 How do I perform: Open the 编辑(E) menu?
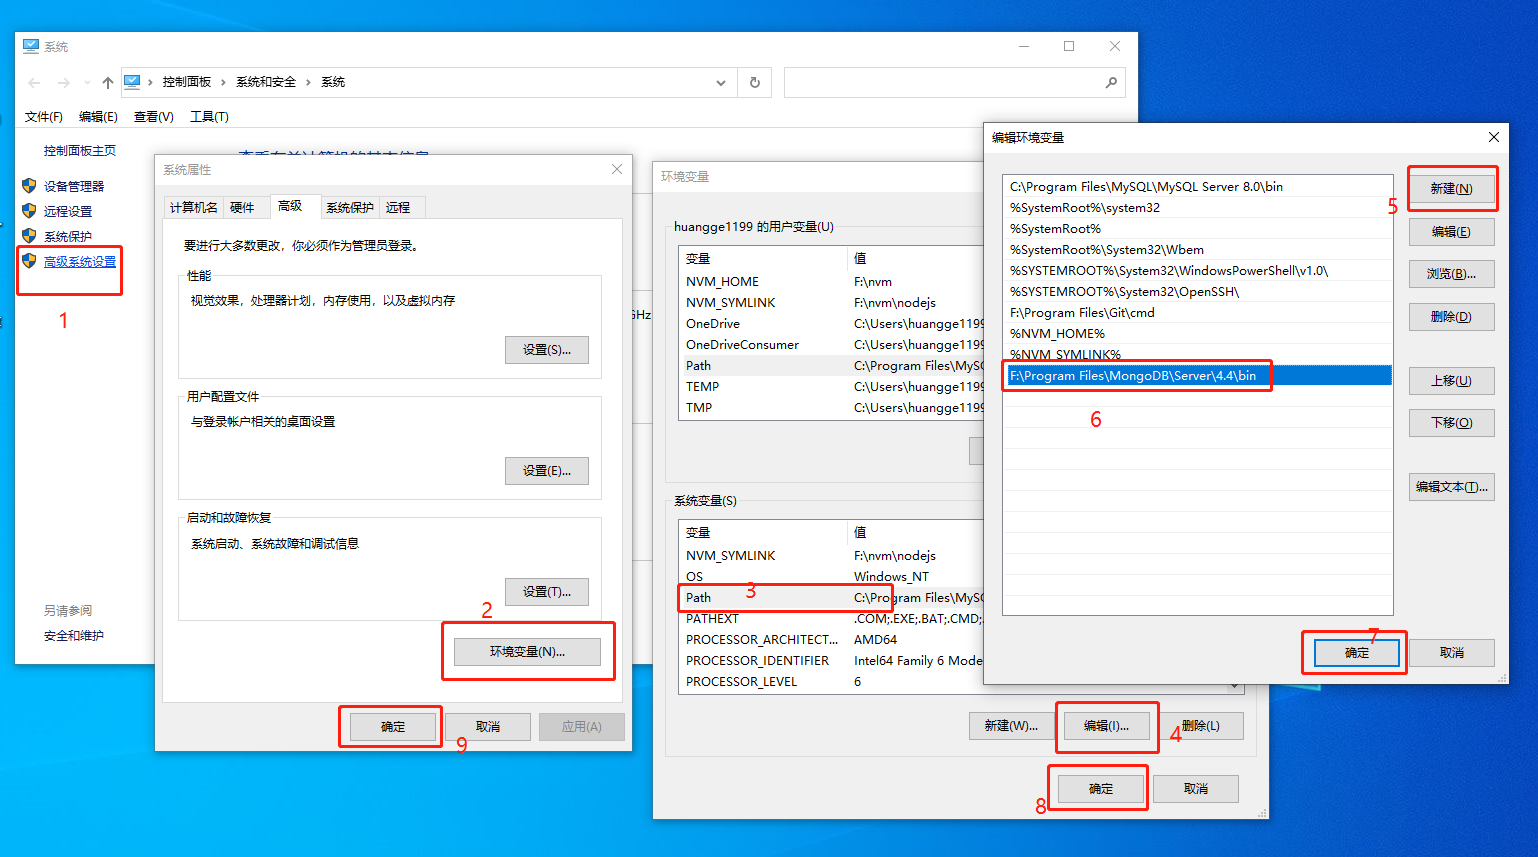click(98, 117)
